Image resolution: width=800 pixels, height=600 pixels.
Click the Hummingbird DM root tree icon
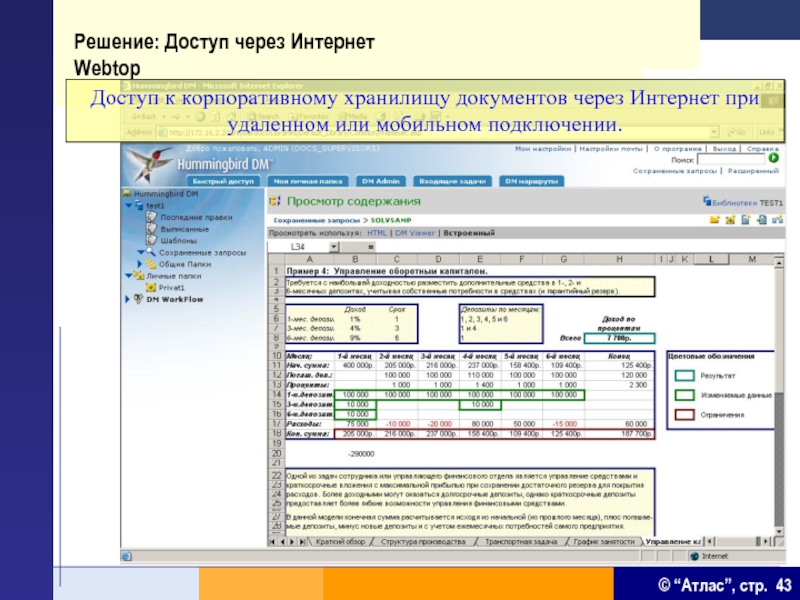(127, 193)
